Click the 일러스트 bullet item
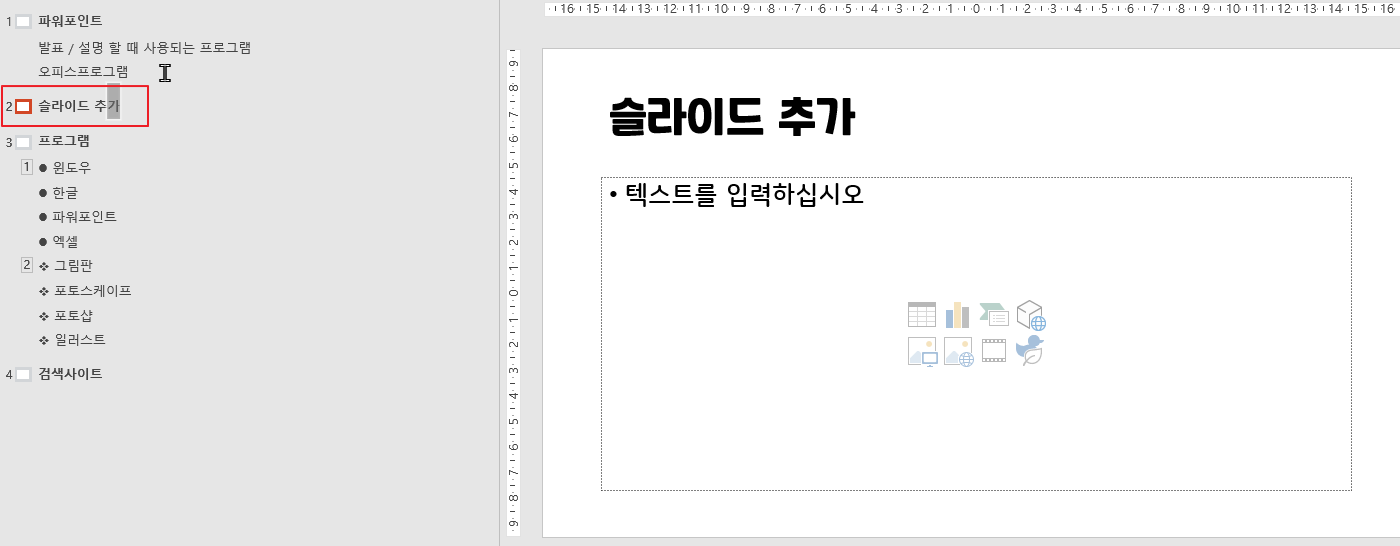Viewport: 1400px width, 546px height. (80, 340)
